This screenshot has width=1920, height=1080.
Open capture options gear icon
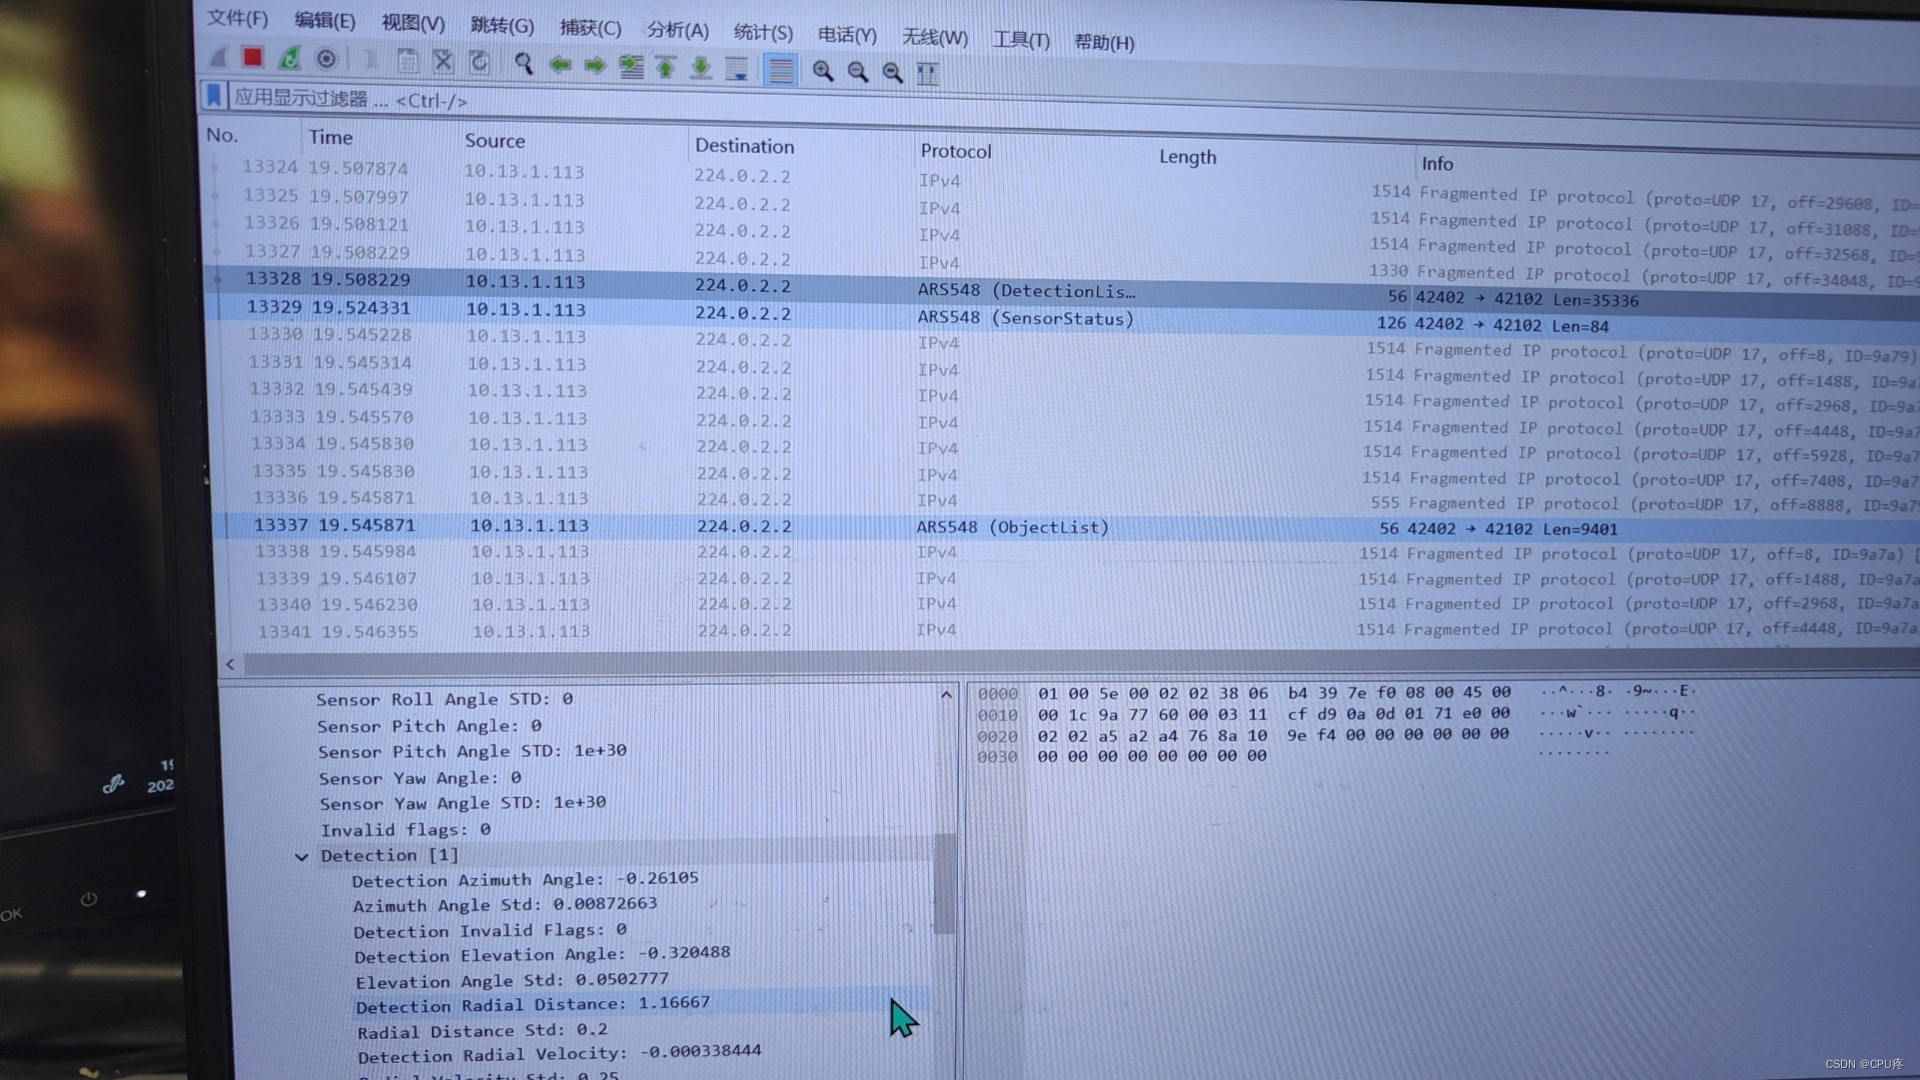326,59
